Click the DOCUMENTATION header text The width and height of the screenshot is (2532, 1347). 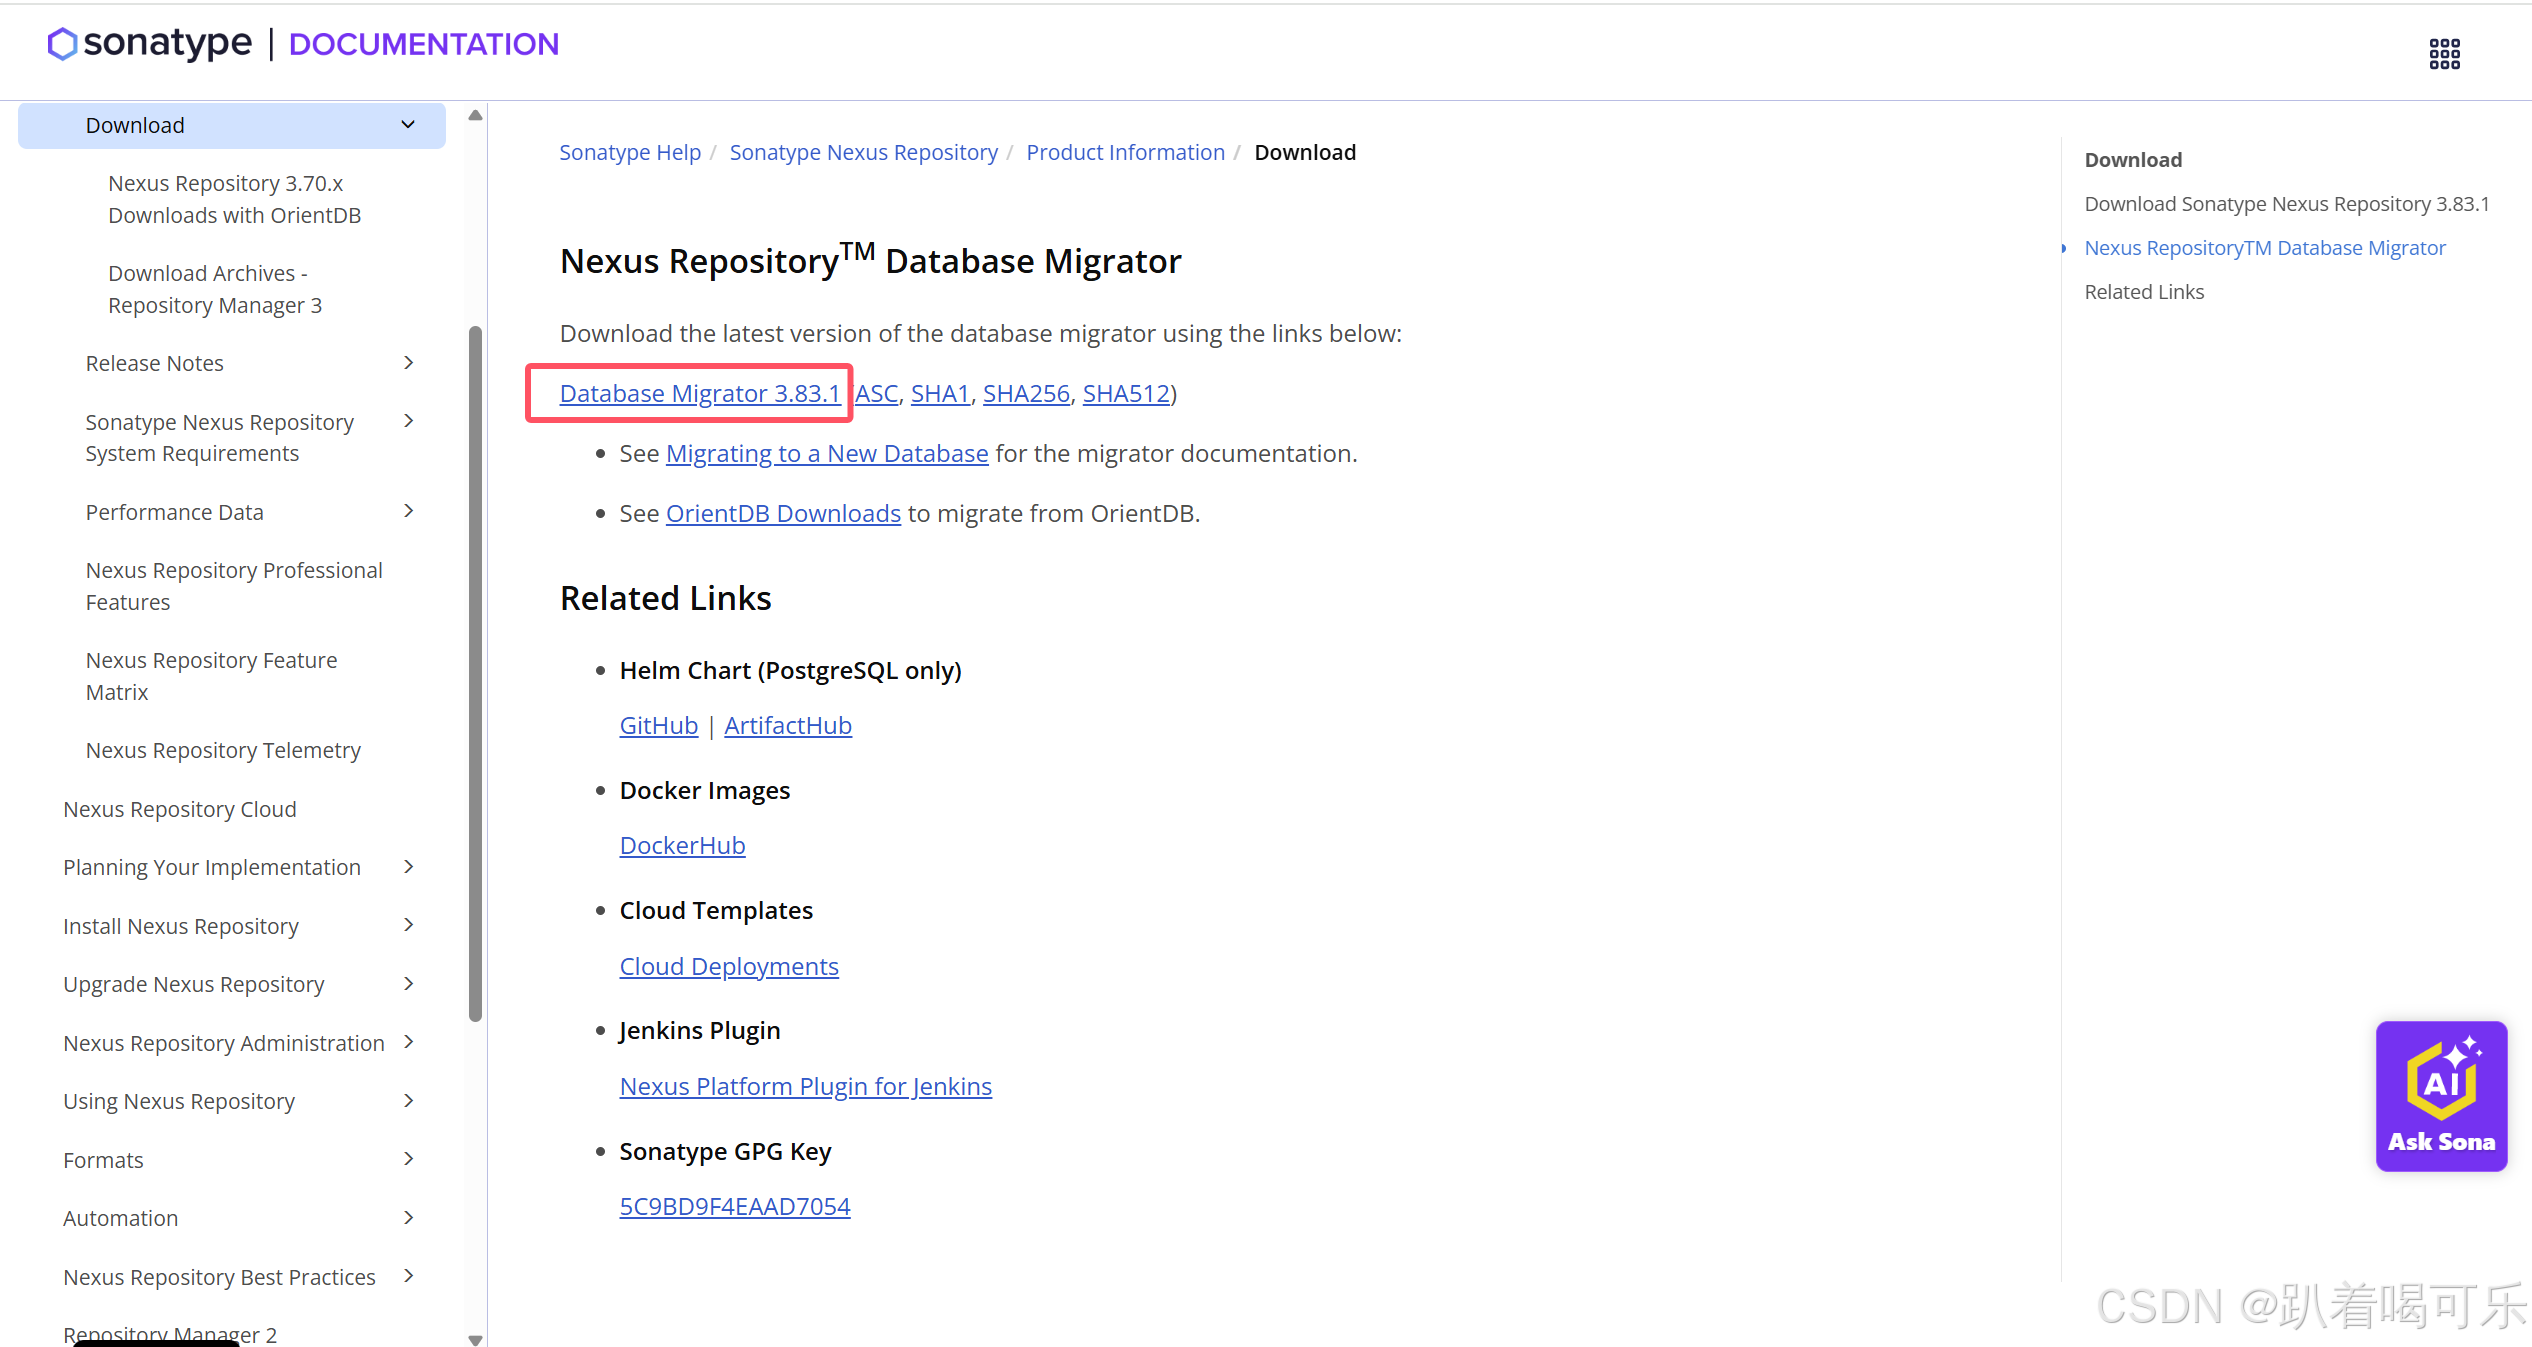pyautogui.click(x=423, y=44)
